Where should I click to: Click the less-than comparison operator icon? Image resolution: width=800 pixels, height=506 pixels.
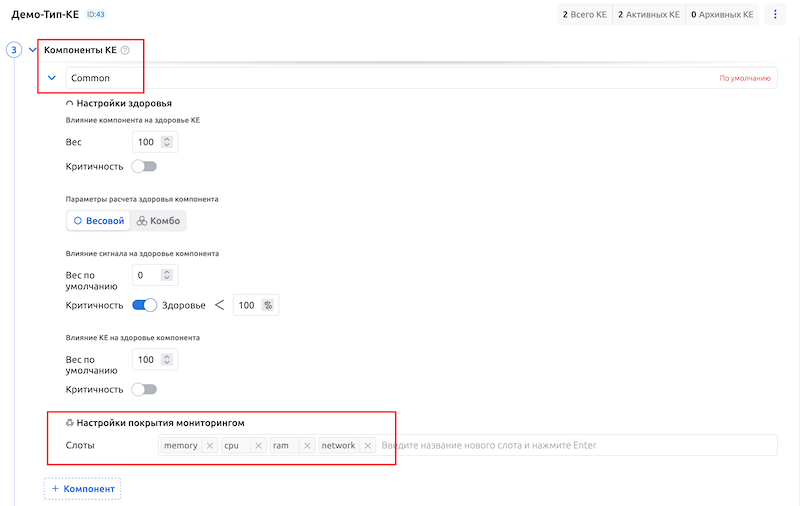219,305
